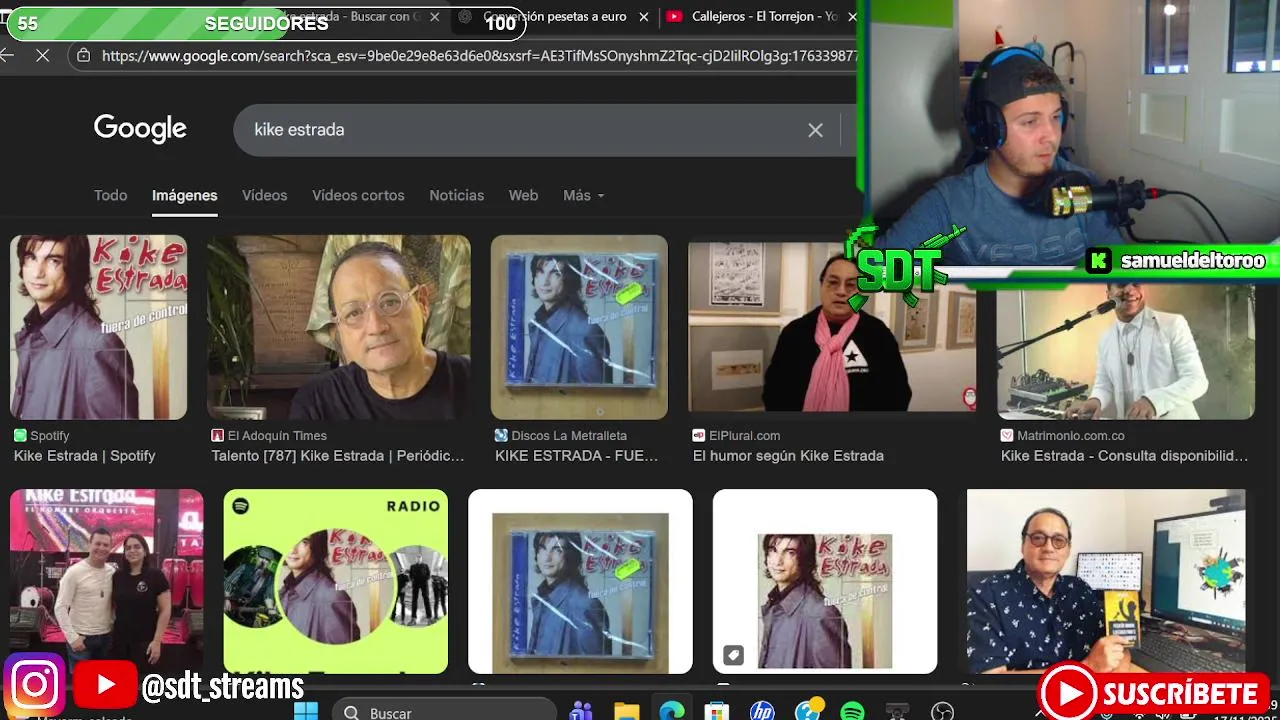
Task: Open 'El humor según Kike Estrada' link
Action: click(x=788, y=456)
